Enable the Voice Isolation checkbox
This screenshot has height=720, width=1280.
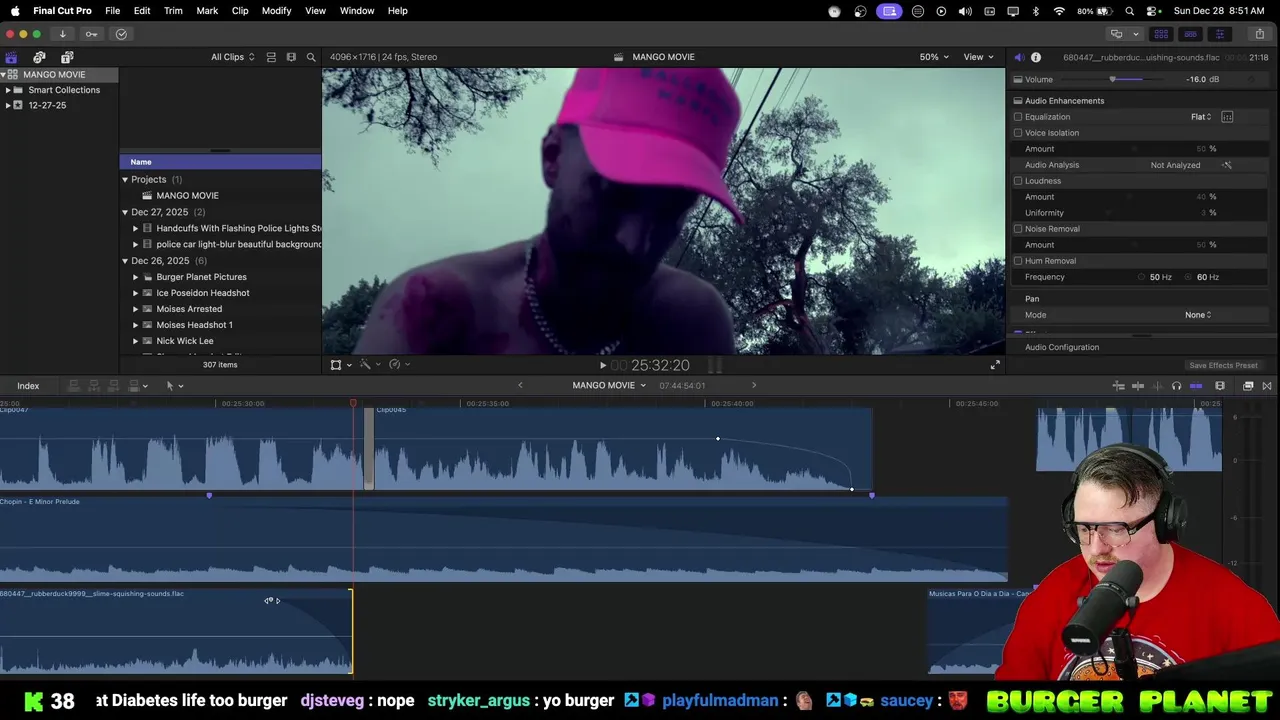tap(1018, 133)
